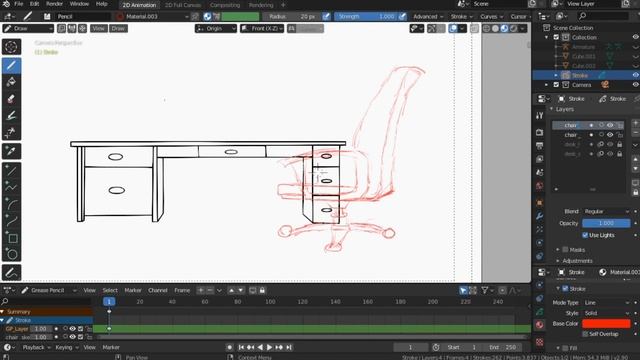Screen dimensions: 640x360
Task: Select the Cutter tool
Action: point(11,132)
